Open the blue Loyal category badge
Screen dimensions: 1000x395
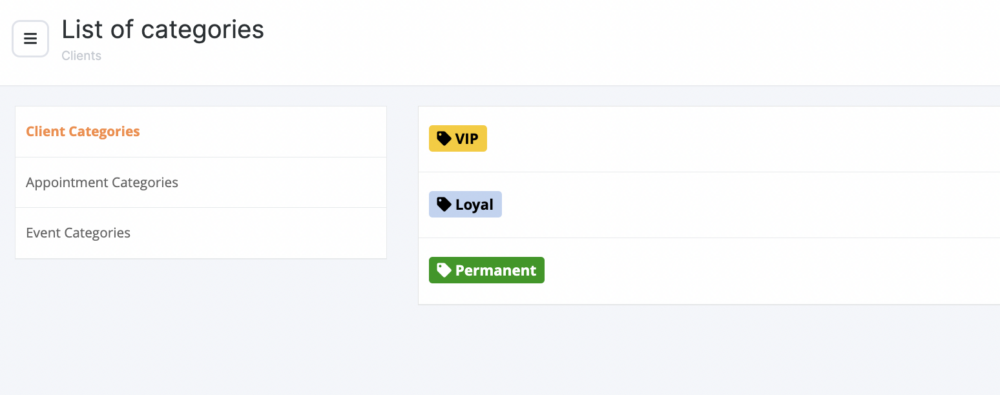point(466,204)
